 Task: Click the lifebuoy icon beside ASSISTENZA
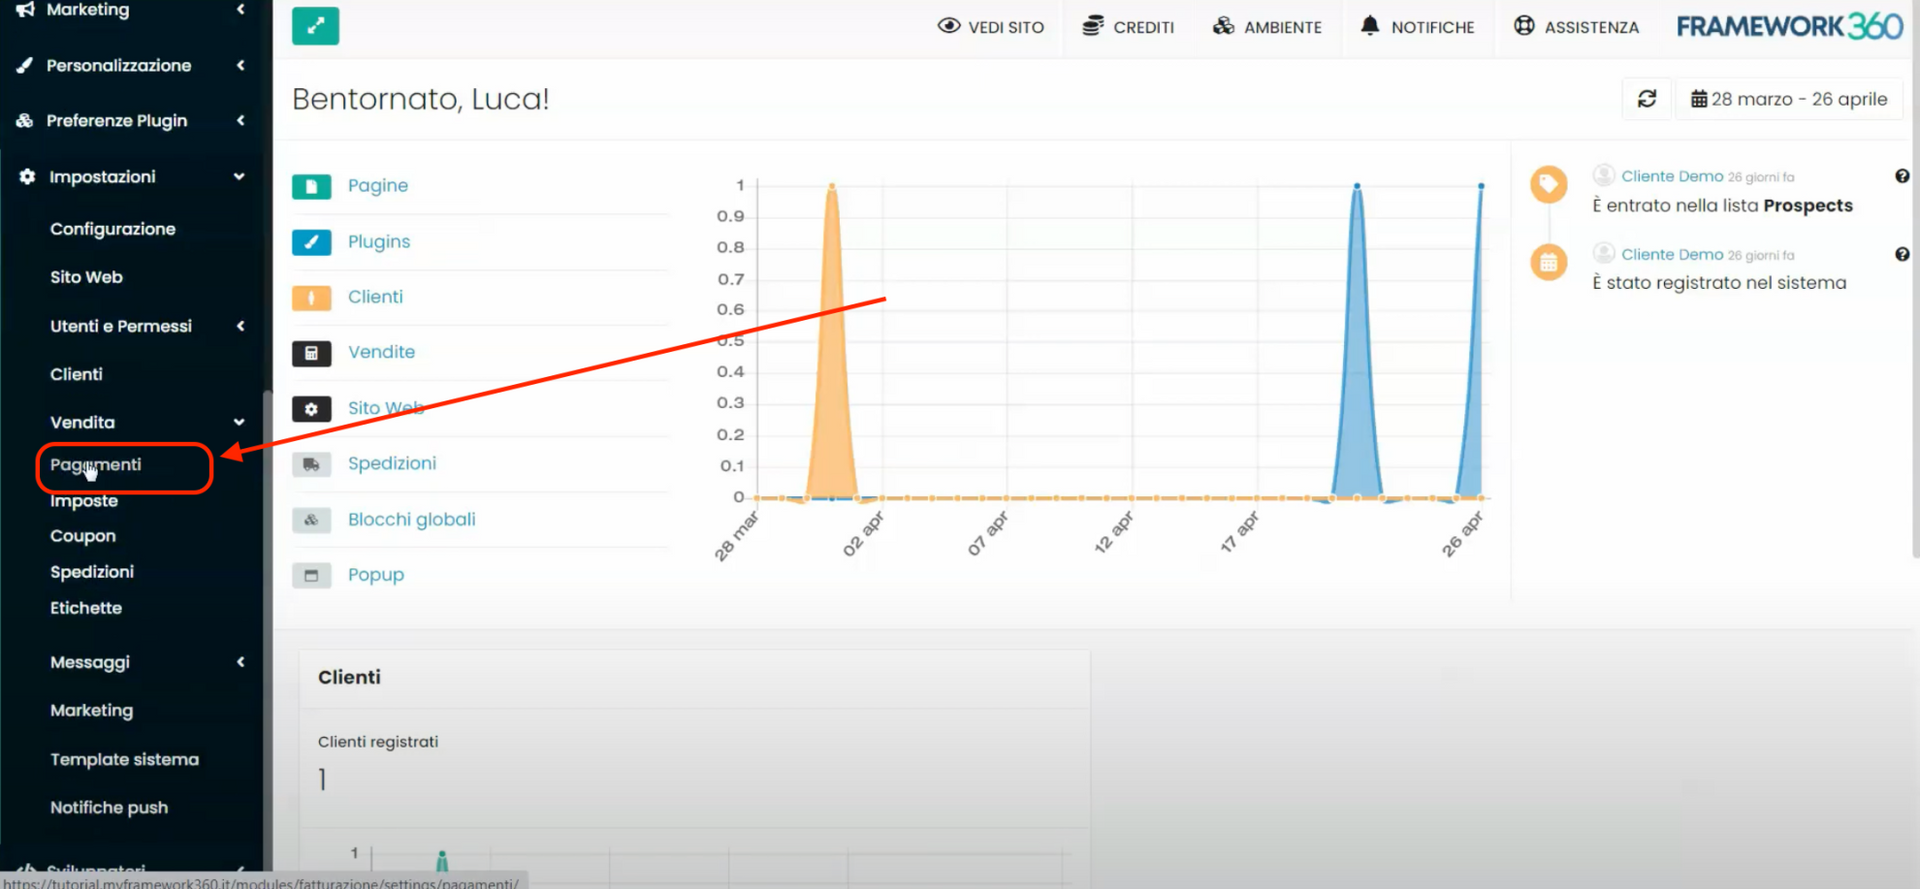coord(1524,26)
